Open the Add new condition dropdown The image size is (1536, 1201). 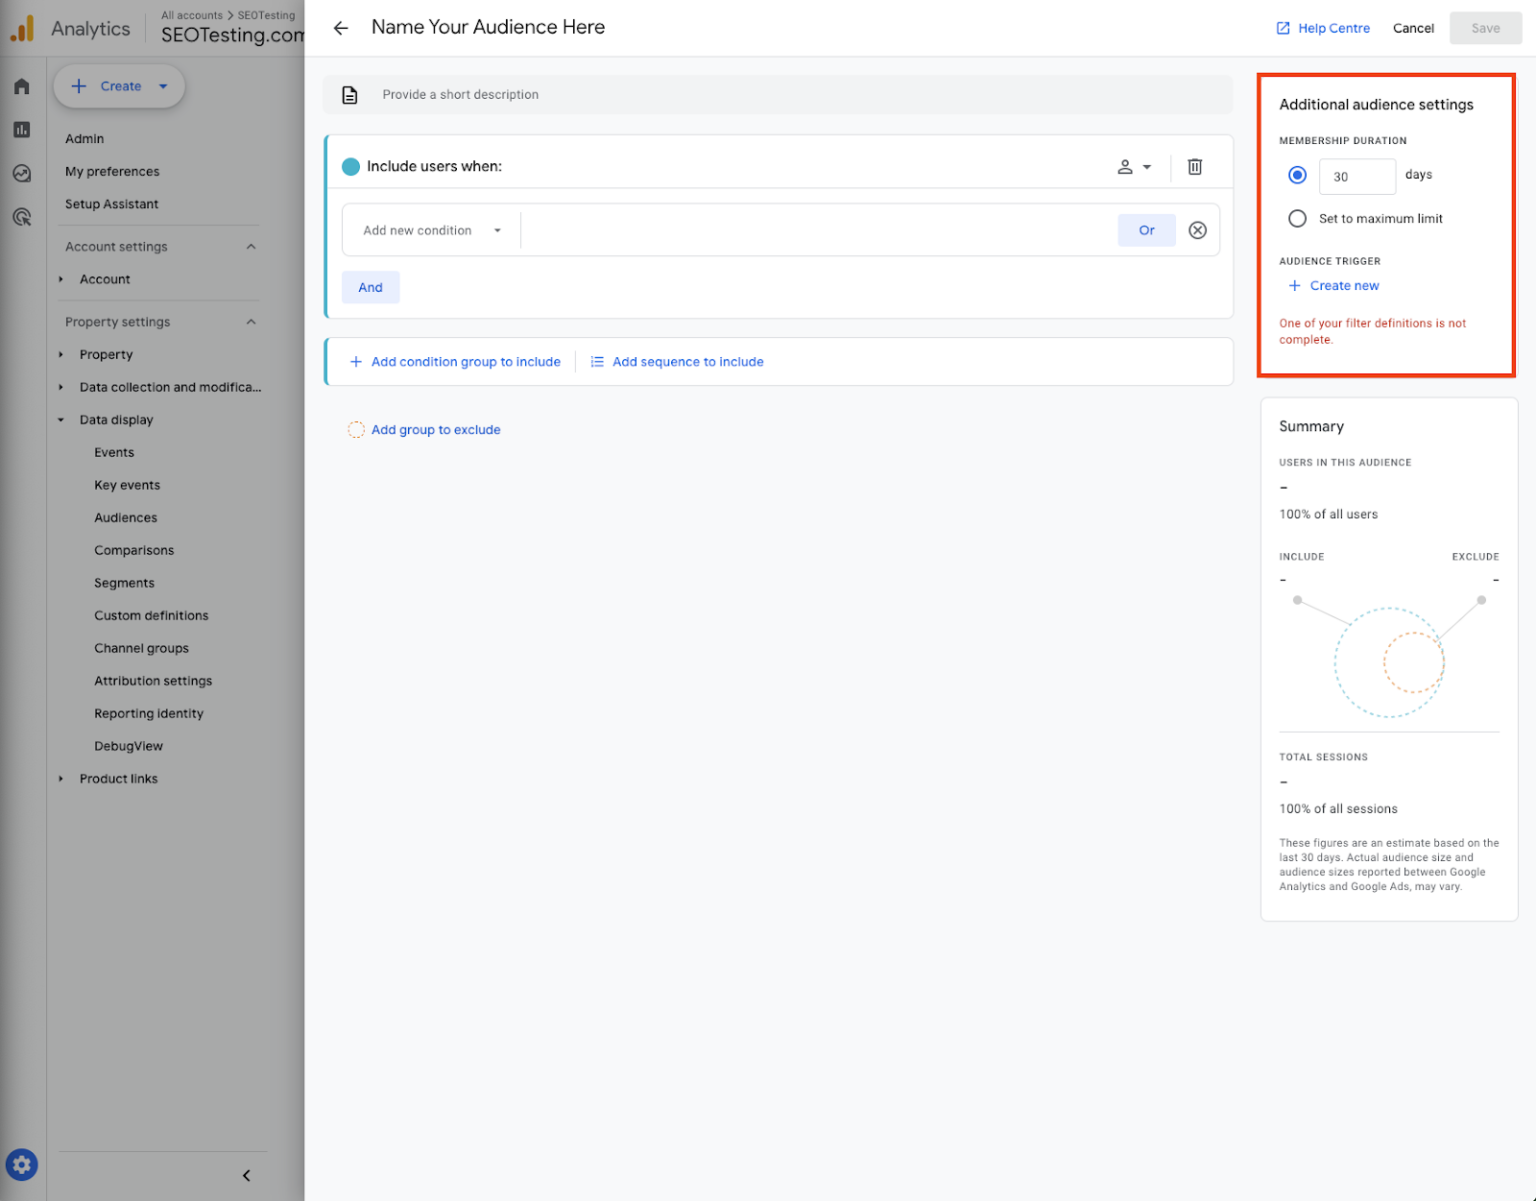pyautogui.click(x=432, y=231)
